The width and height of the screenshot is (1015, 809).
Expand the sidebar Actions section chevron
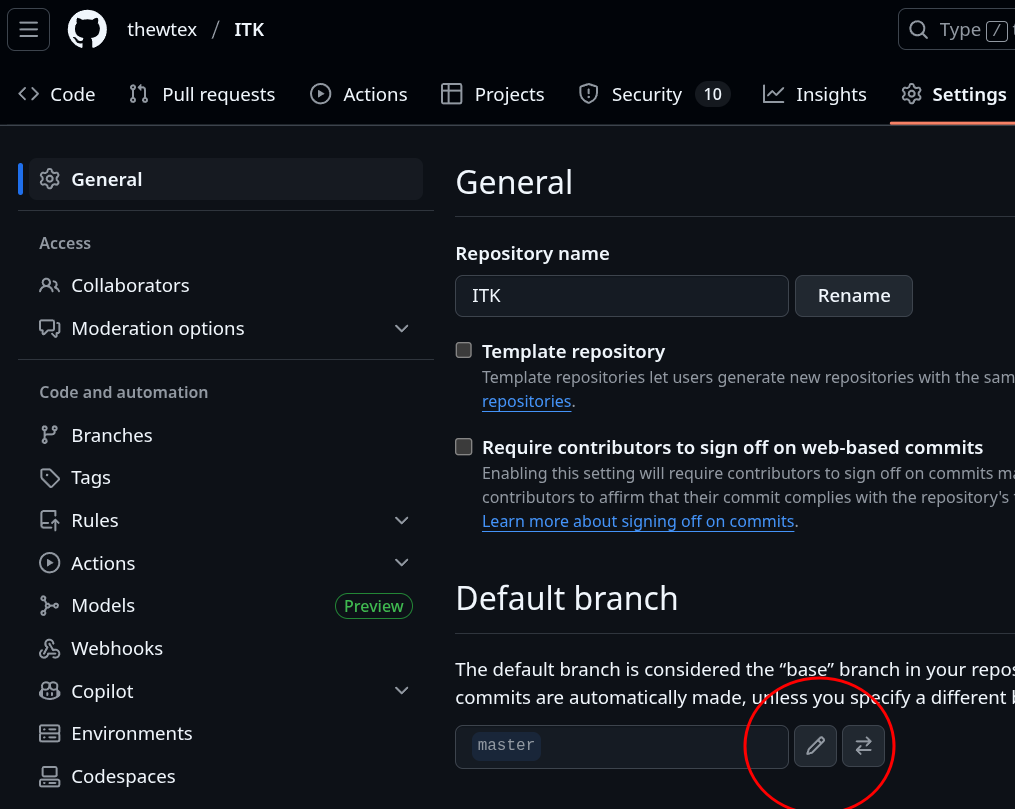(401, 563)
